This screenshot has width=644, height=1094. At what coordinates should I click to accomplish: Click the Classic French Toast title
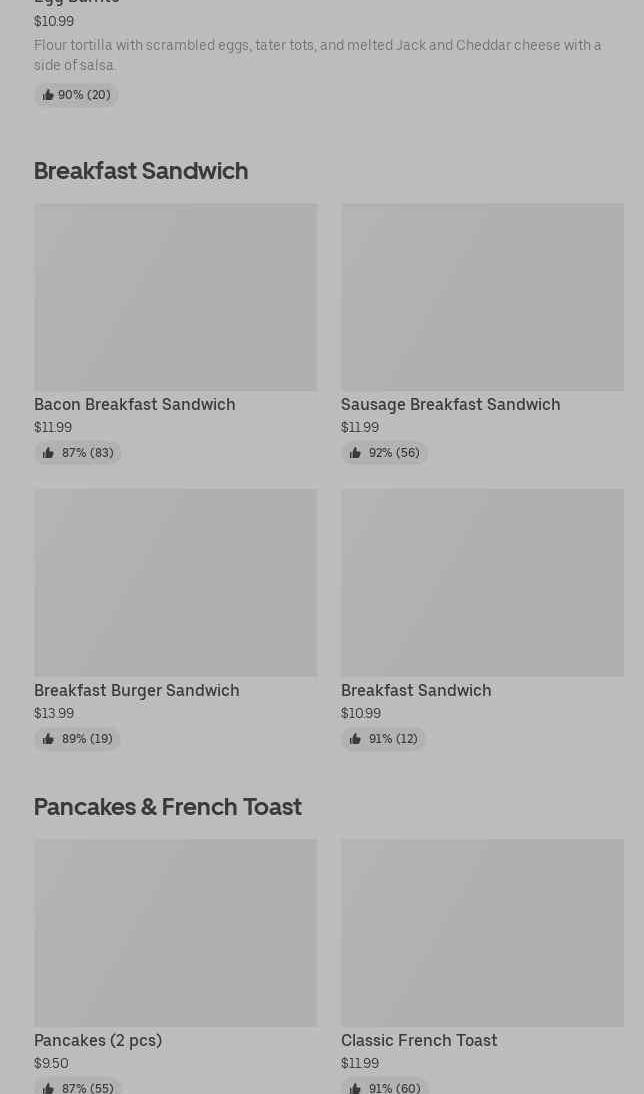419,1040
